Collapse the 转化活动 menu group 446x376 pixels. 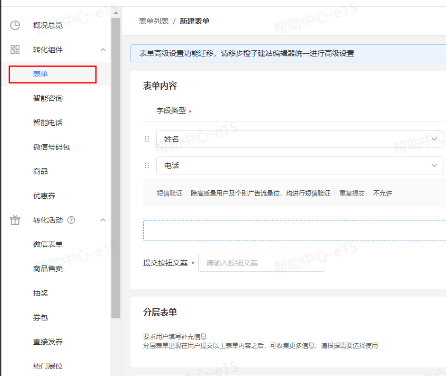(x=103, y=220)
